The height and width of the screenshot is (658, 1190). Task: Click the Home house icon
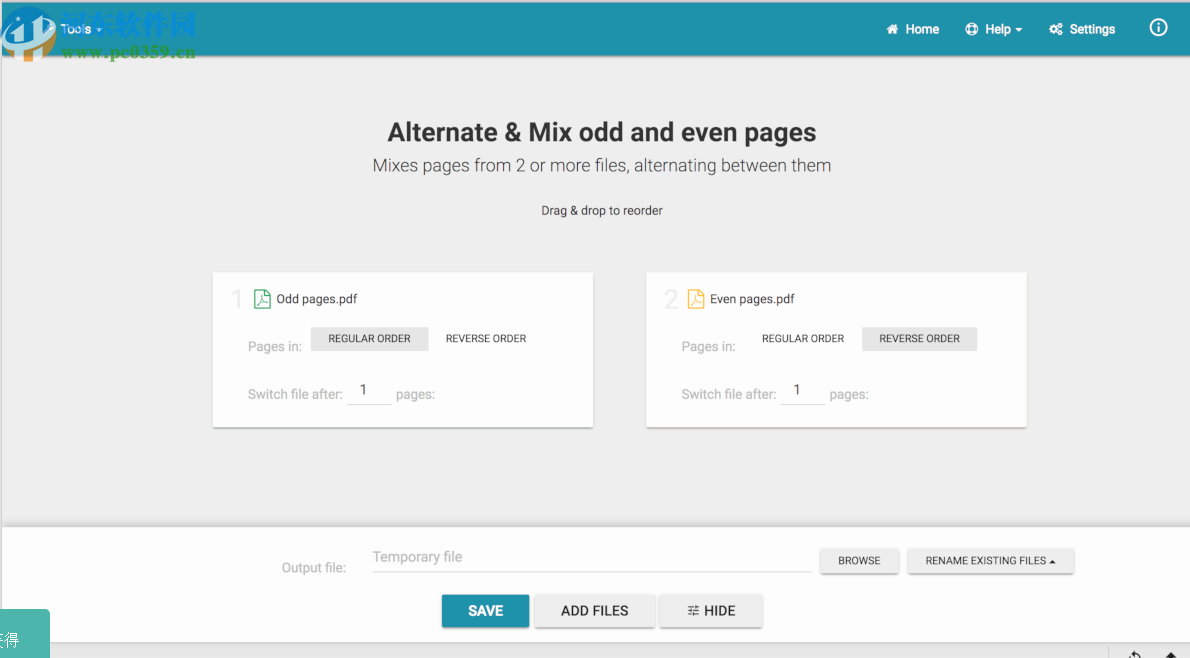[892, 29]
